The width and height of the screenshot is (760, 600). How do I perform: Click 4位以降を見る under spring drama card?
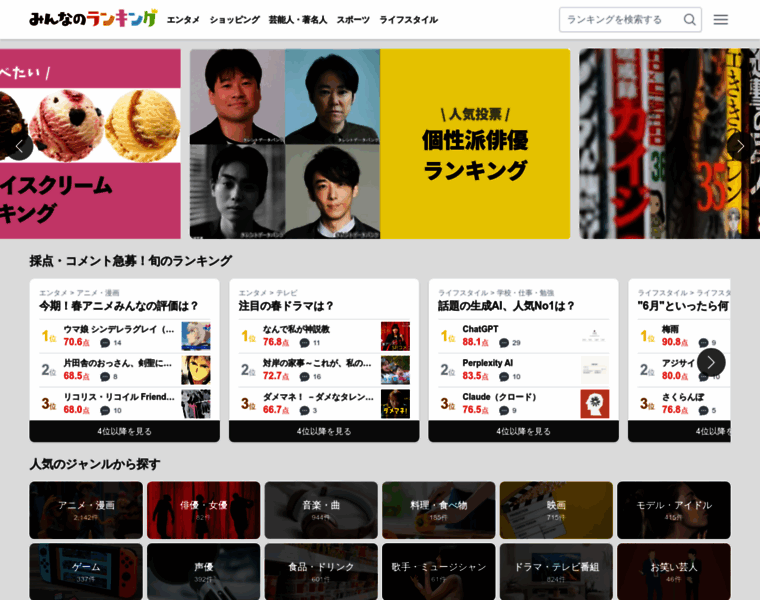tap(324, 431)
